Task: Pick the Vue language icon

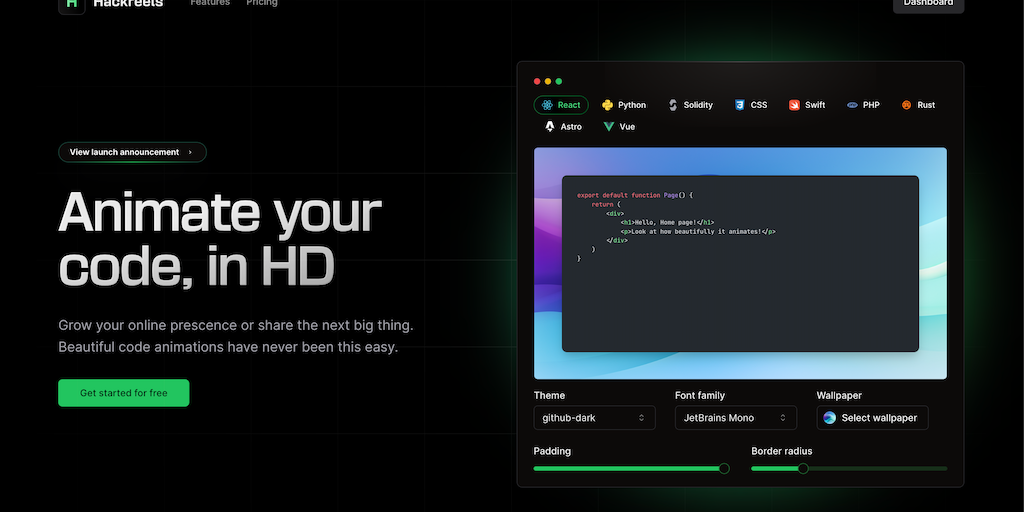Action: [608, 127]
